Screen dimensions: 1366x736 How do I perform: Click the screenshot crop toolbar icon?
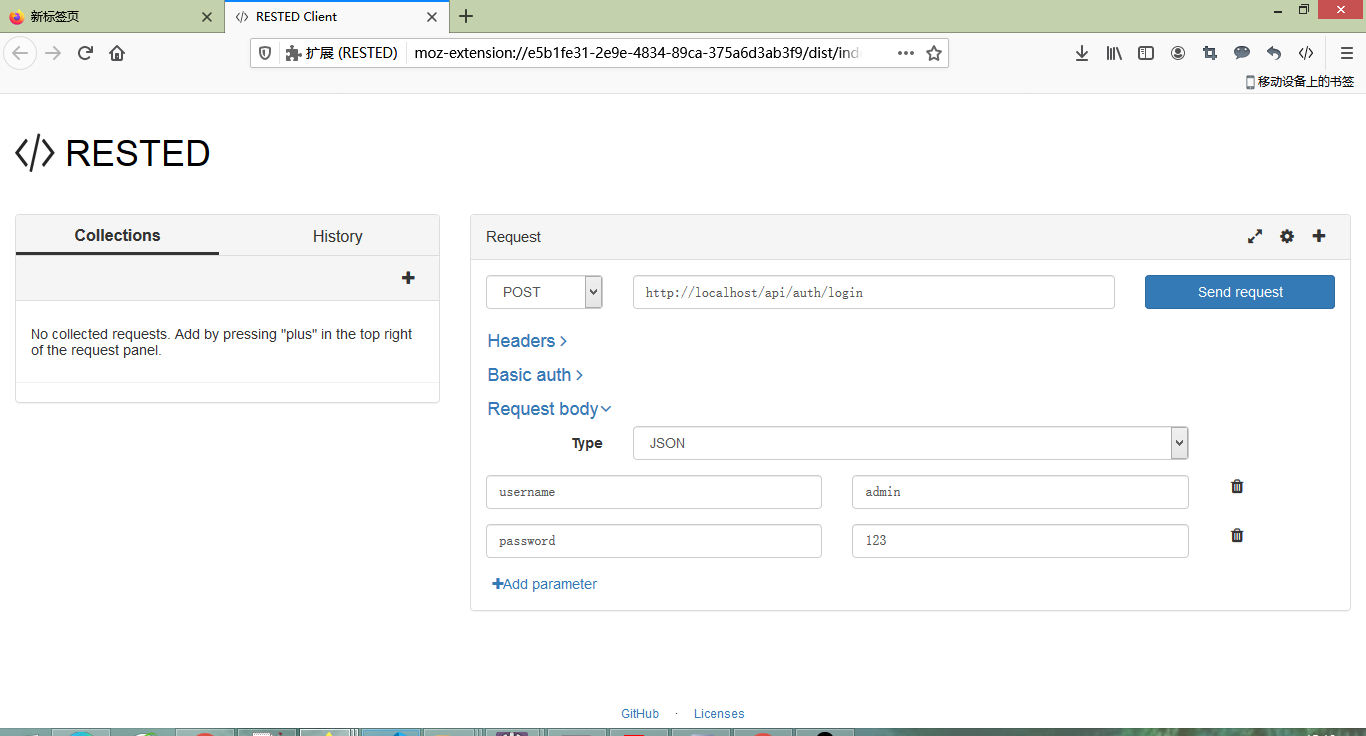tap(1210, 53)
